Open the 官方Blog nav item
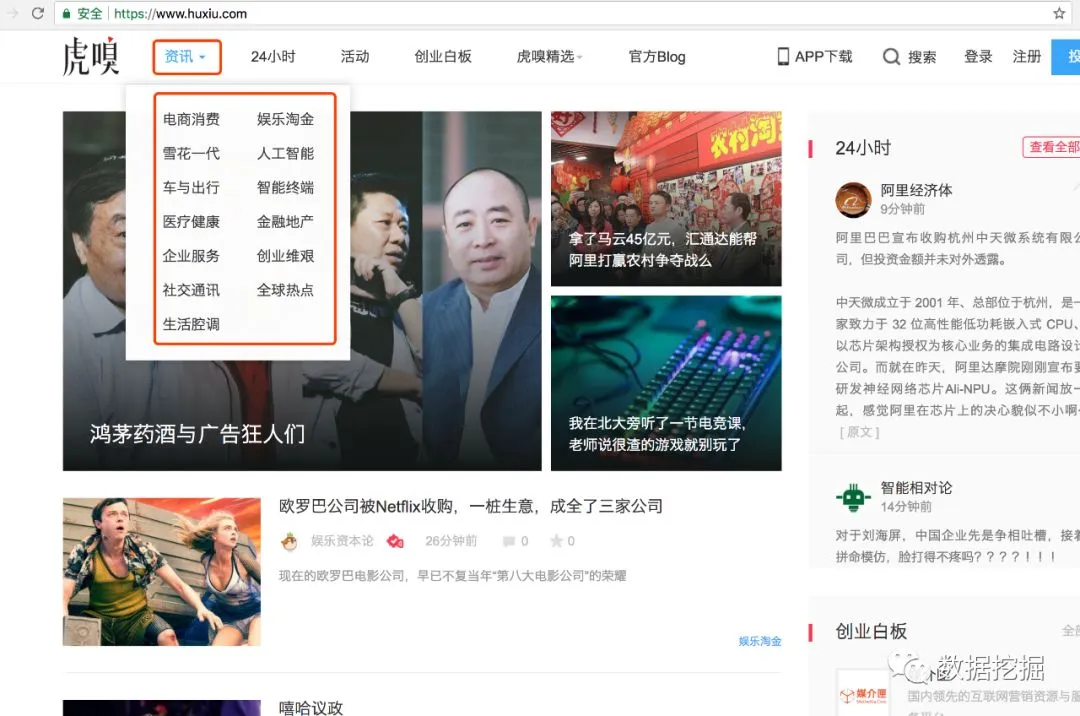This screenshot has height=716, width=1080. [657, 56]
